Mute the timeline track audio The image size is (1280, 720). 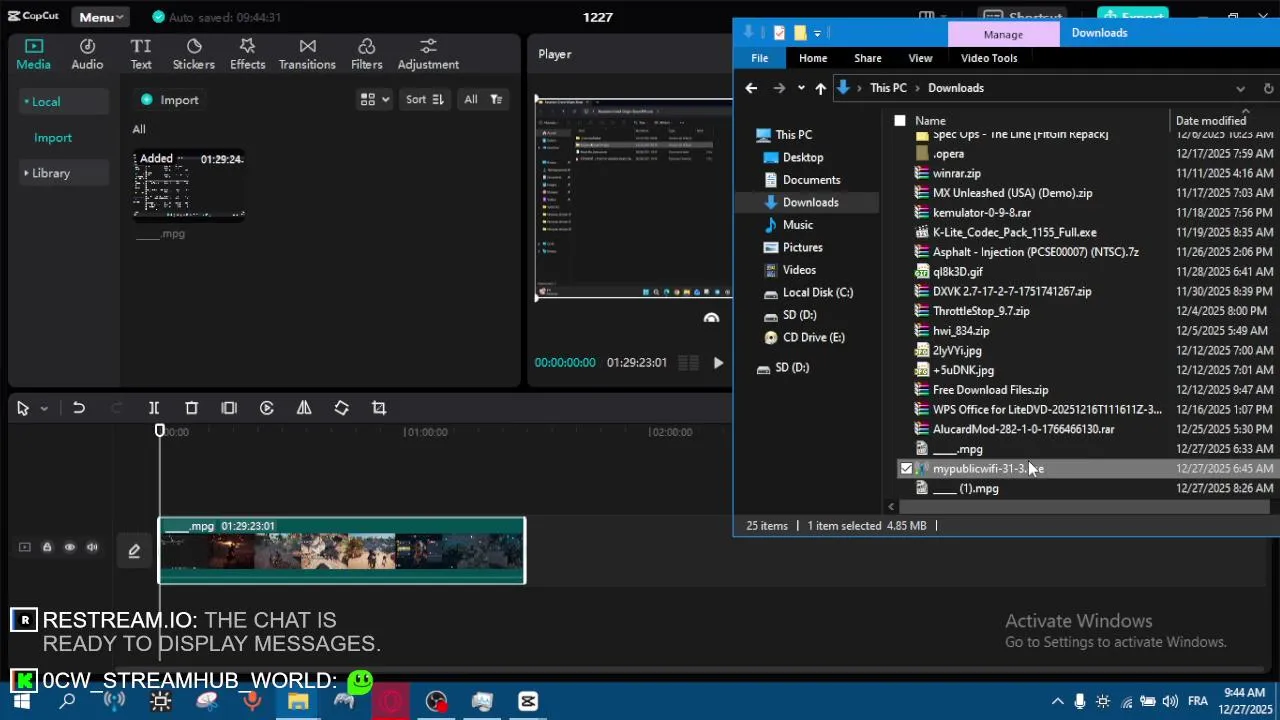coord(92,547)
